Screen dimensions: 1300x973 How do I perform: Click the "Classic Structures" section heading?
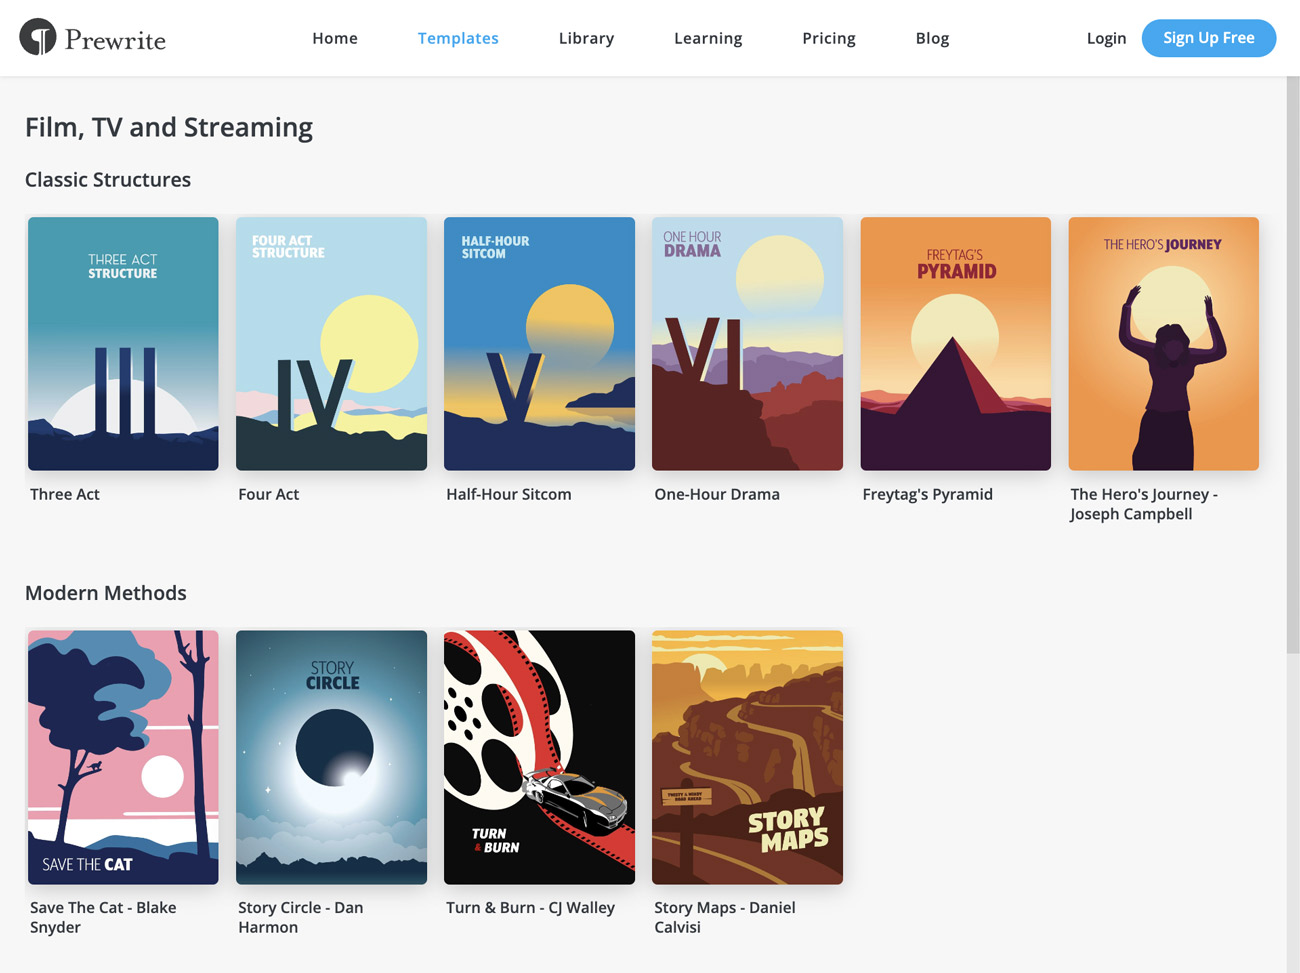(108, 180)
